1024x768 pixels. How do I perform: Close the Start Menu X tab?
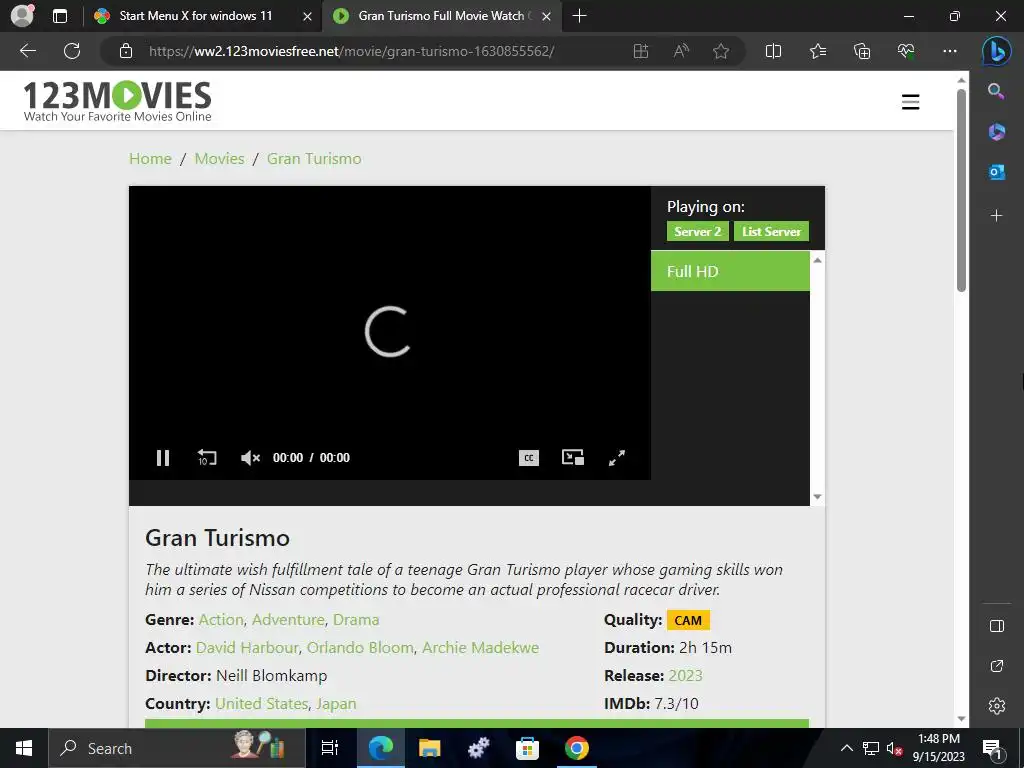coord(307,16)
